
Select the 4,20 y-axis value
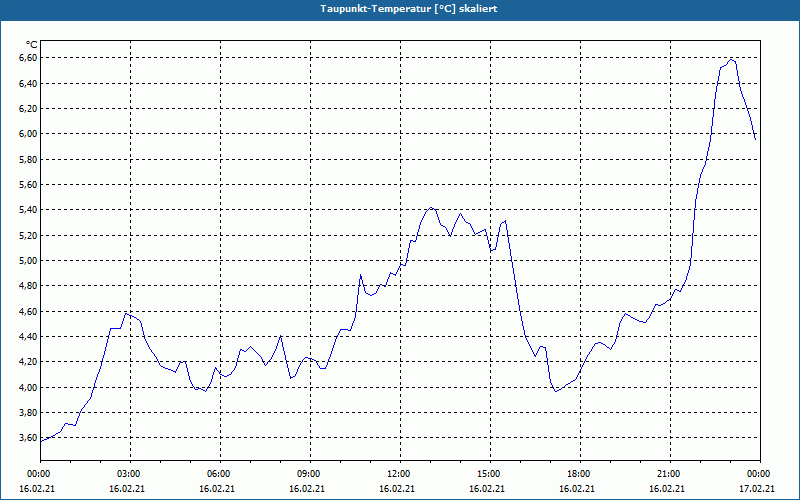point(28,362)
